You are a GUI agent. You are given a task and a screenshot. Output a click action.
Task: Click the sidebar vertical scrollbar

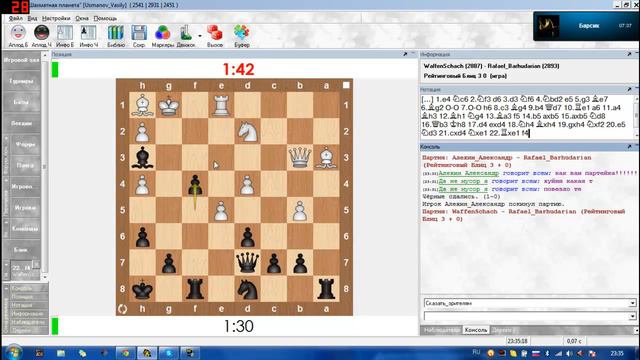pyautogui.click(x=44, y=166)
